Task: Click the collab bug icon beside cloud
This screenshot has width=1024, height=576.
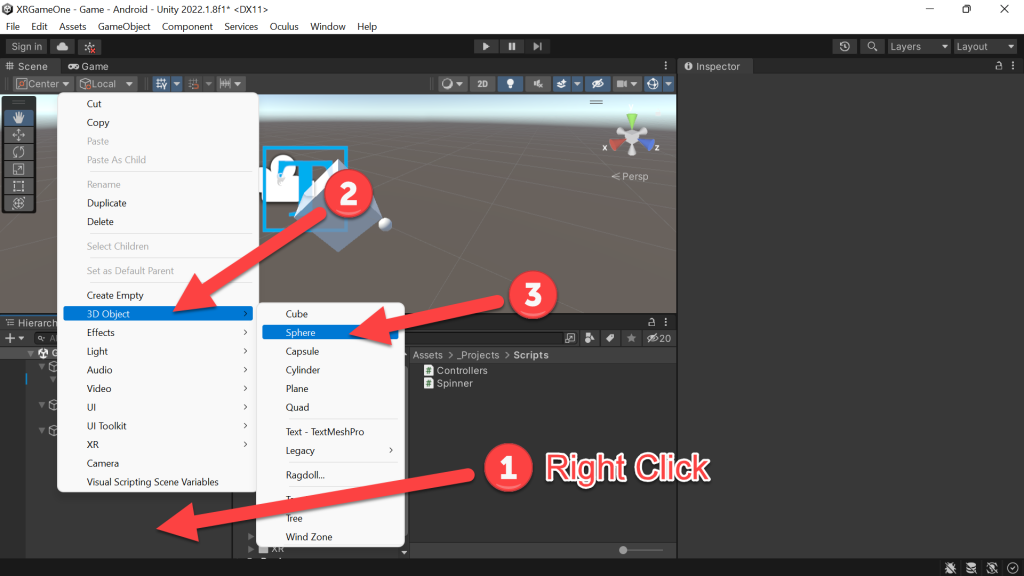Action: click(90, 47)
